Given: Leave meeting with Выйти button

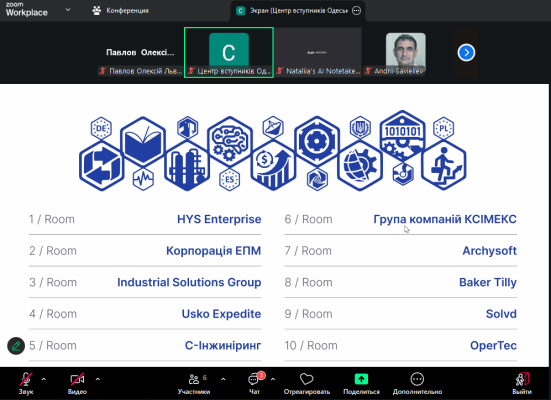Looking at the screenshot, I should [x=522, y=383].
